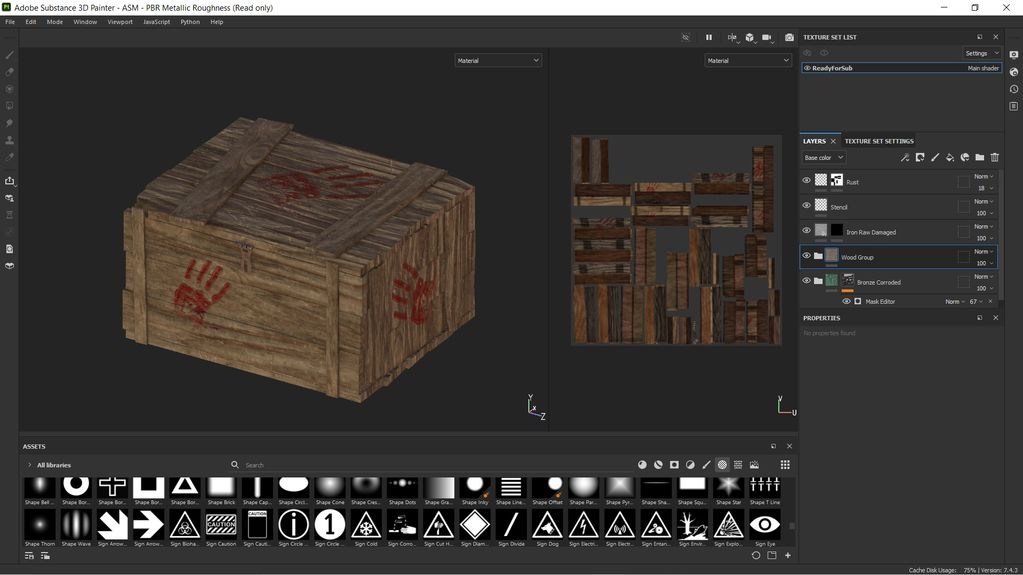This screenshot has width=1023, height=575.
Task: Click Main shader on ReadyForSub
Action: [x=982, y=68]
